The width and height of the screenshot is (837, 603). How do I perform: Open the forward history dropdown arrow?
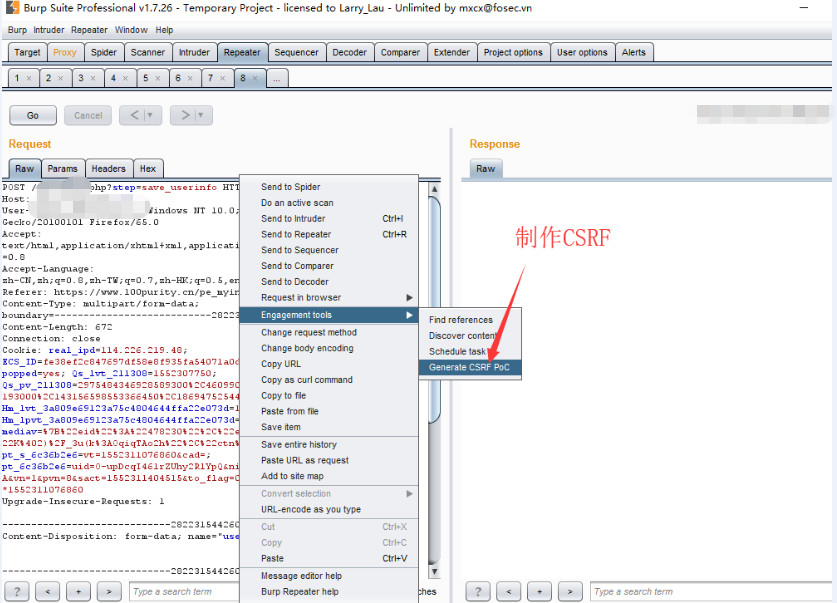coord(200,115)
